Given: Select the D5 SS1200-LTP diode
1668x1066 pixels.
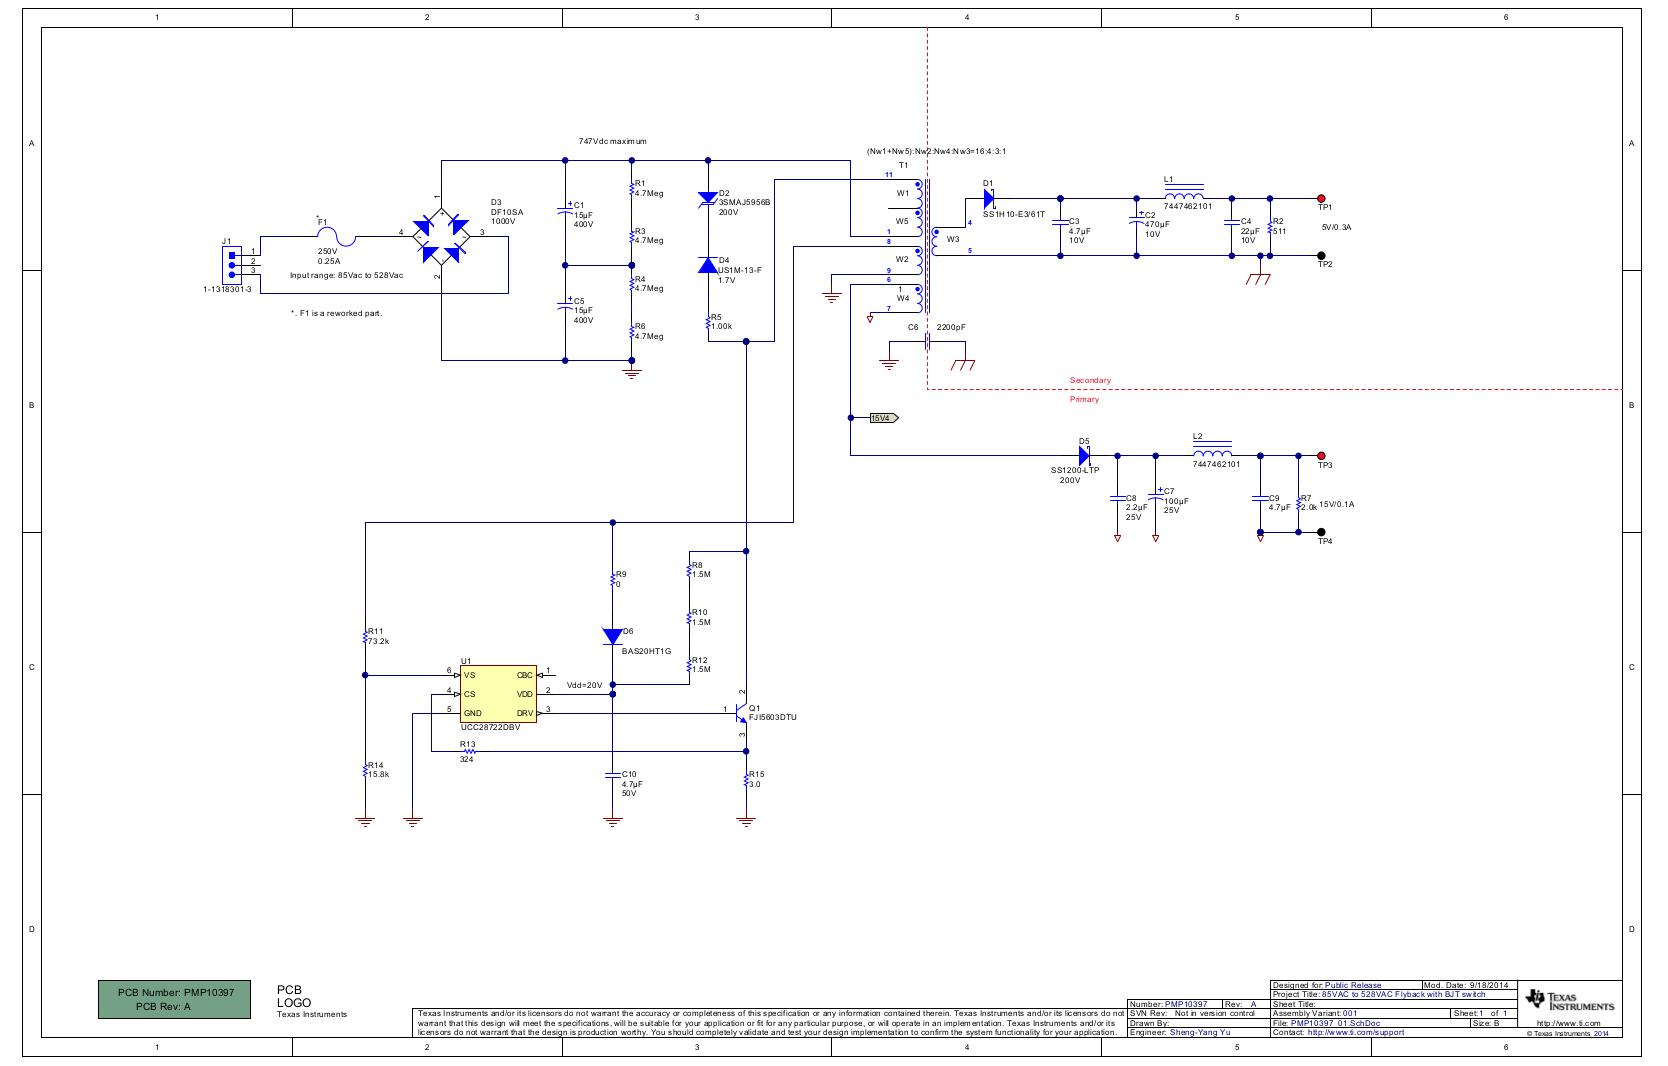Looking at the screenshot, I should point(1084,455).
